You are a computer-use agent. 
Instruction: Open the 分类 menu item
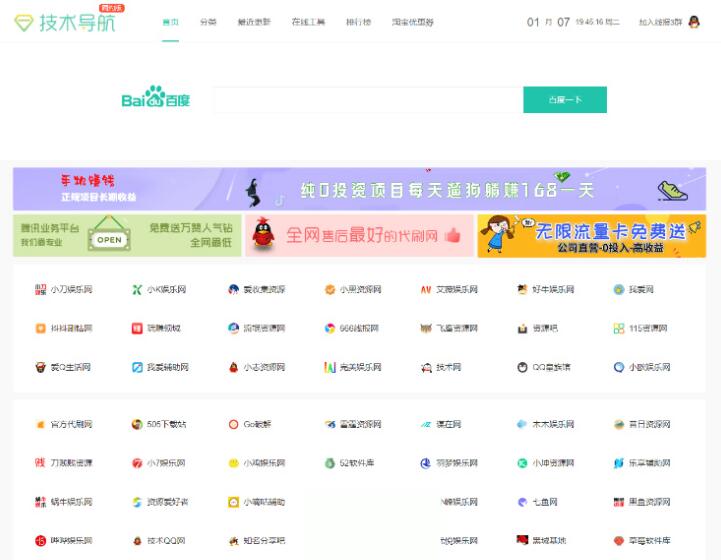coord(208,22)
